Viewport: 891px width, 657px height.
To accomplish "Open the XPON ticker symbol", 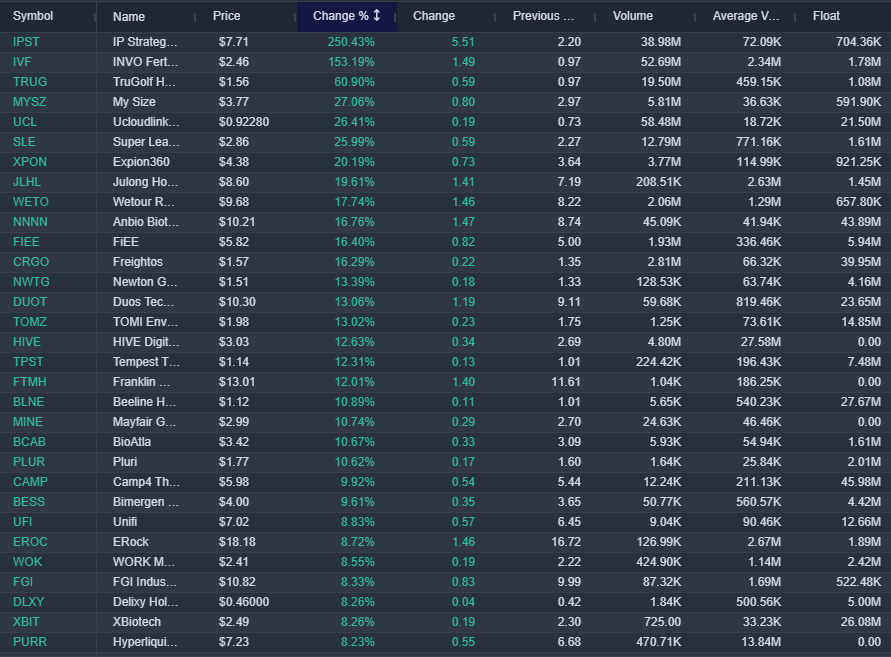I will coord(30,162).
